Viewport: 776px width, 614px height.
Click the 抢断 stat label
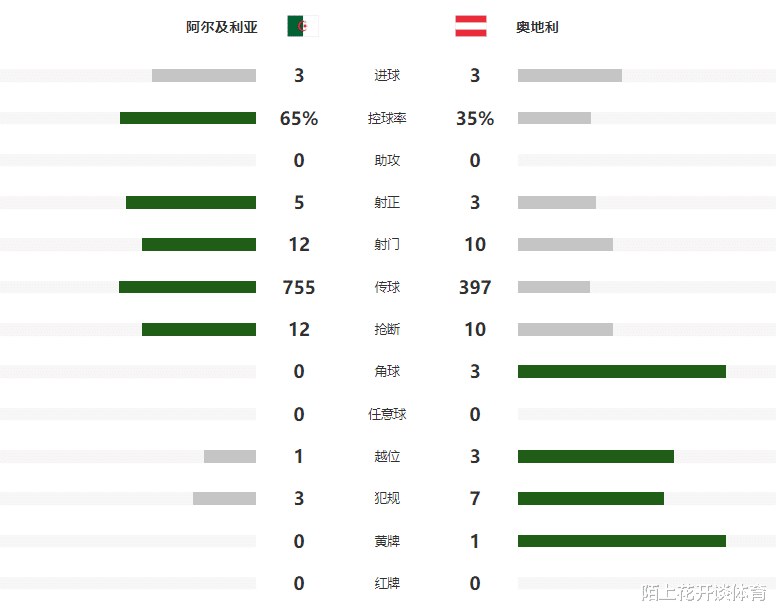(387, 330)
